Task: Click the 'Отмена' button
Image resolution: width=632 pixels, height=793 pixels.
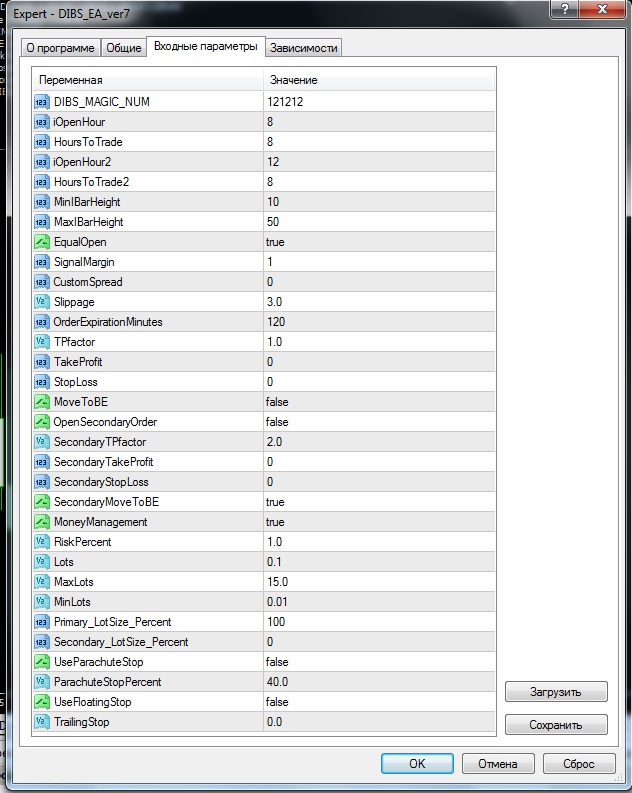Action: (498, 764)
